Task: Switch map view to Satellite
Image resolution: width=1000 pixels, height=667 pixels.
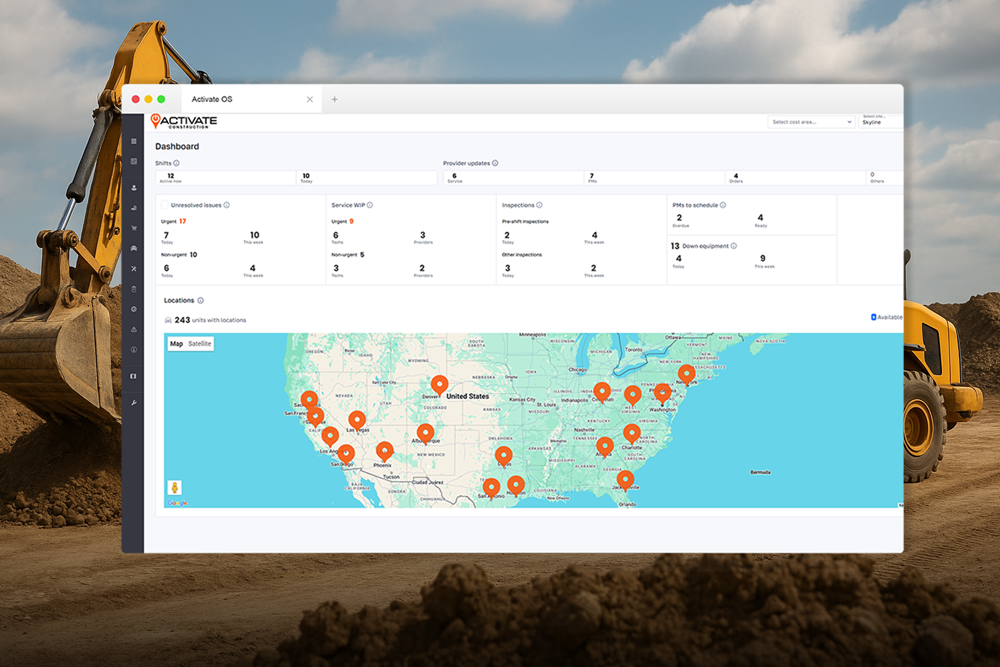Action: [200, 344]
